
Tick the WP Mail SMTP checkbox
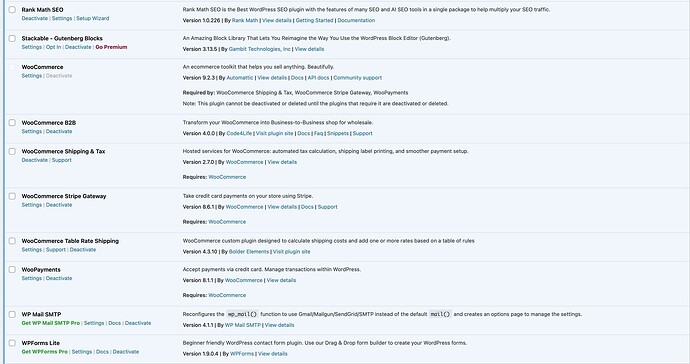click(12, 315)
